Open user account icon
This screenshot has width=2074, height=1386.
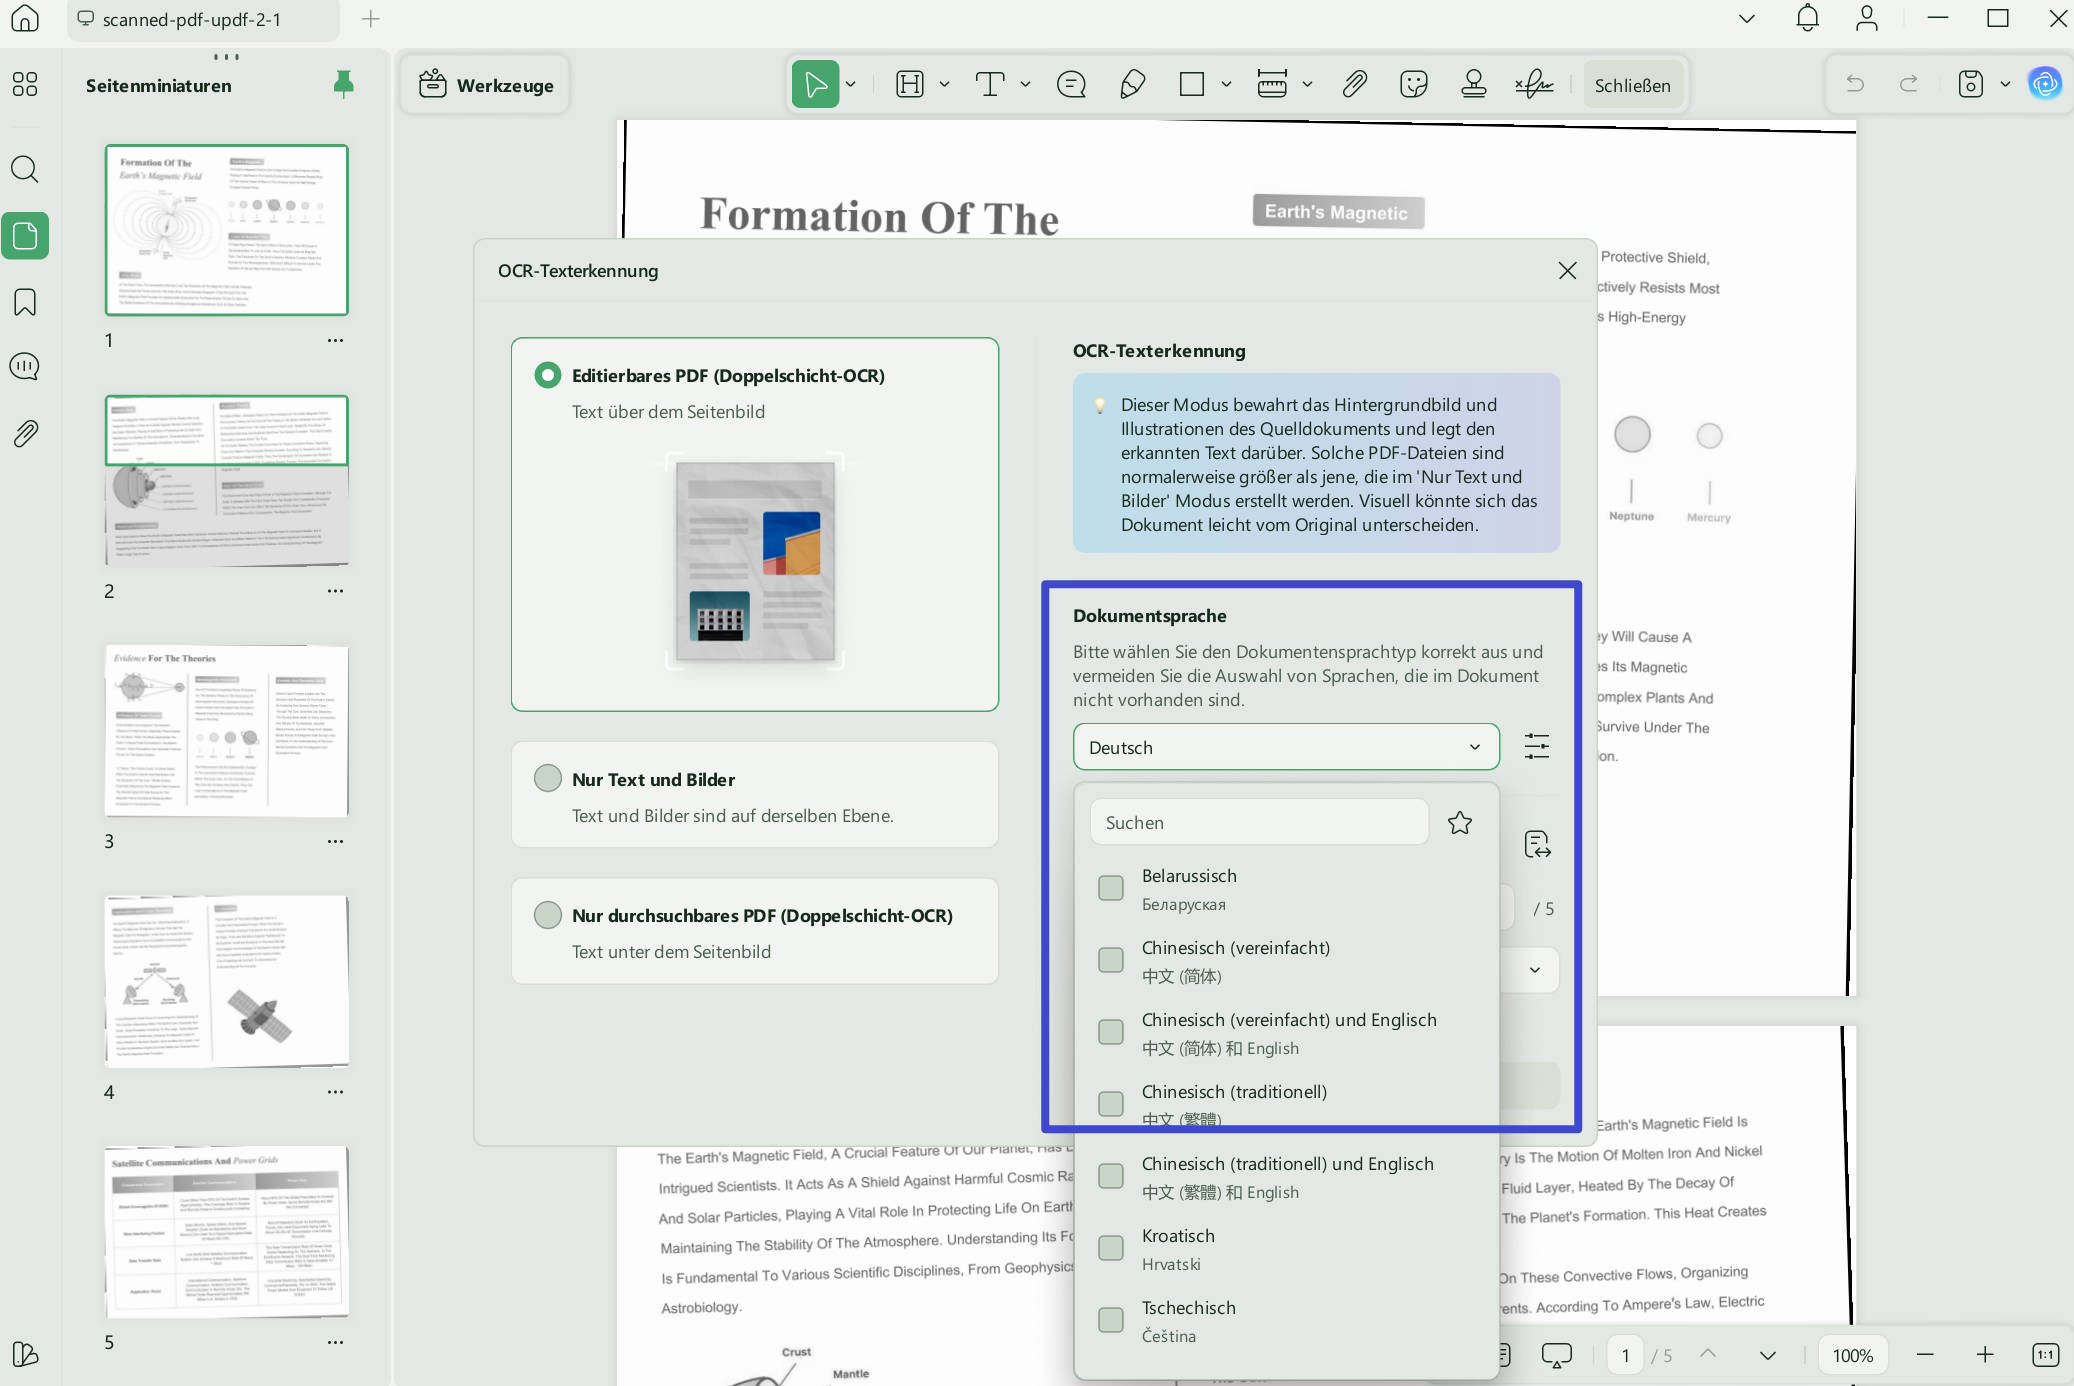[1867, 18]
